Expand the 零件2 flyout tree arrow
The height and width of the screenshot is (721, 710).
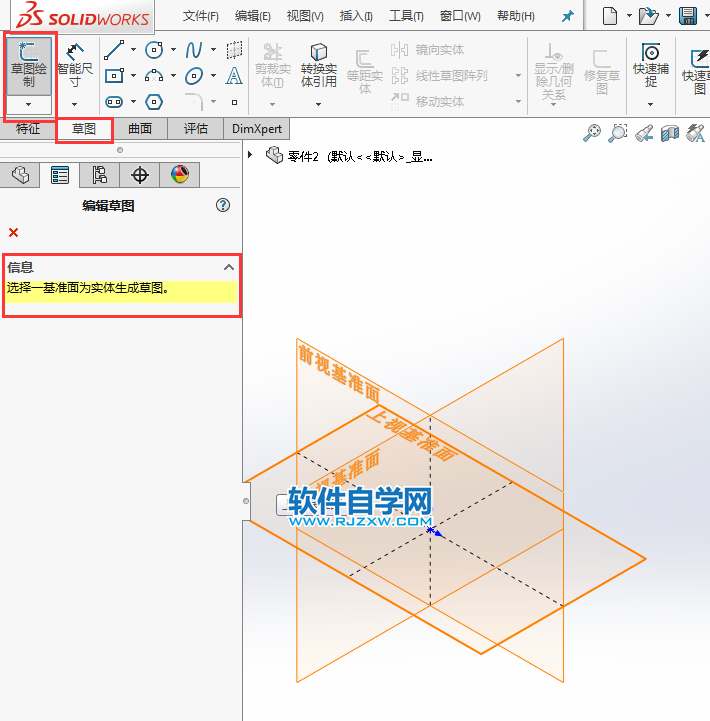pyautogui.click(x=250, y=155)
